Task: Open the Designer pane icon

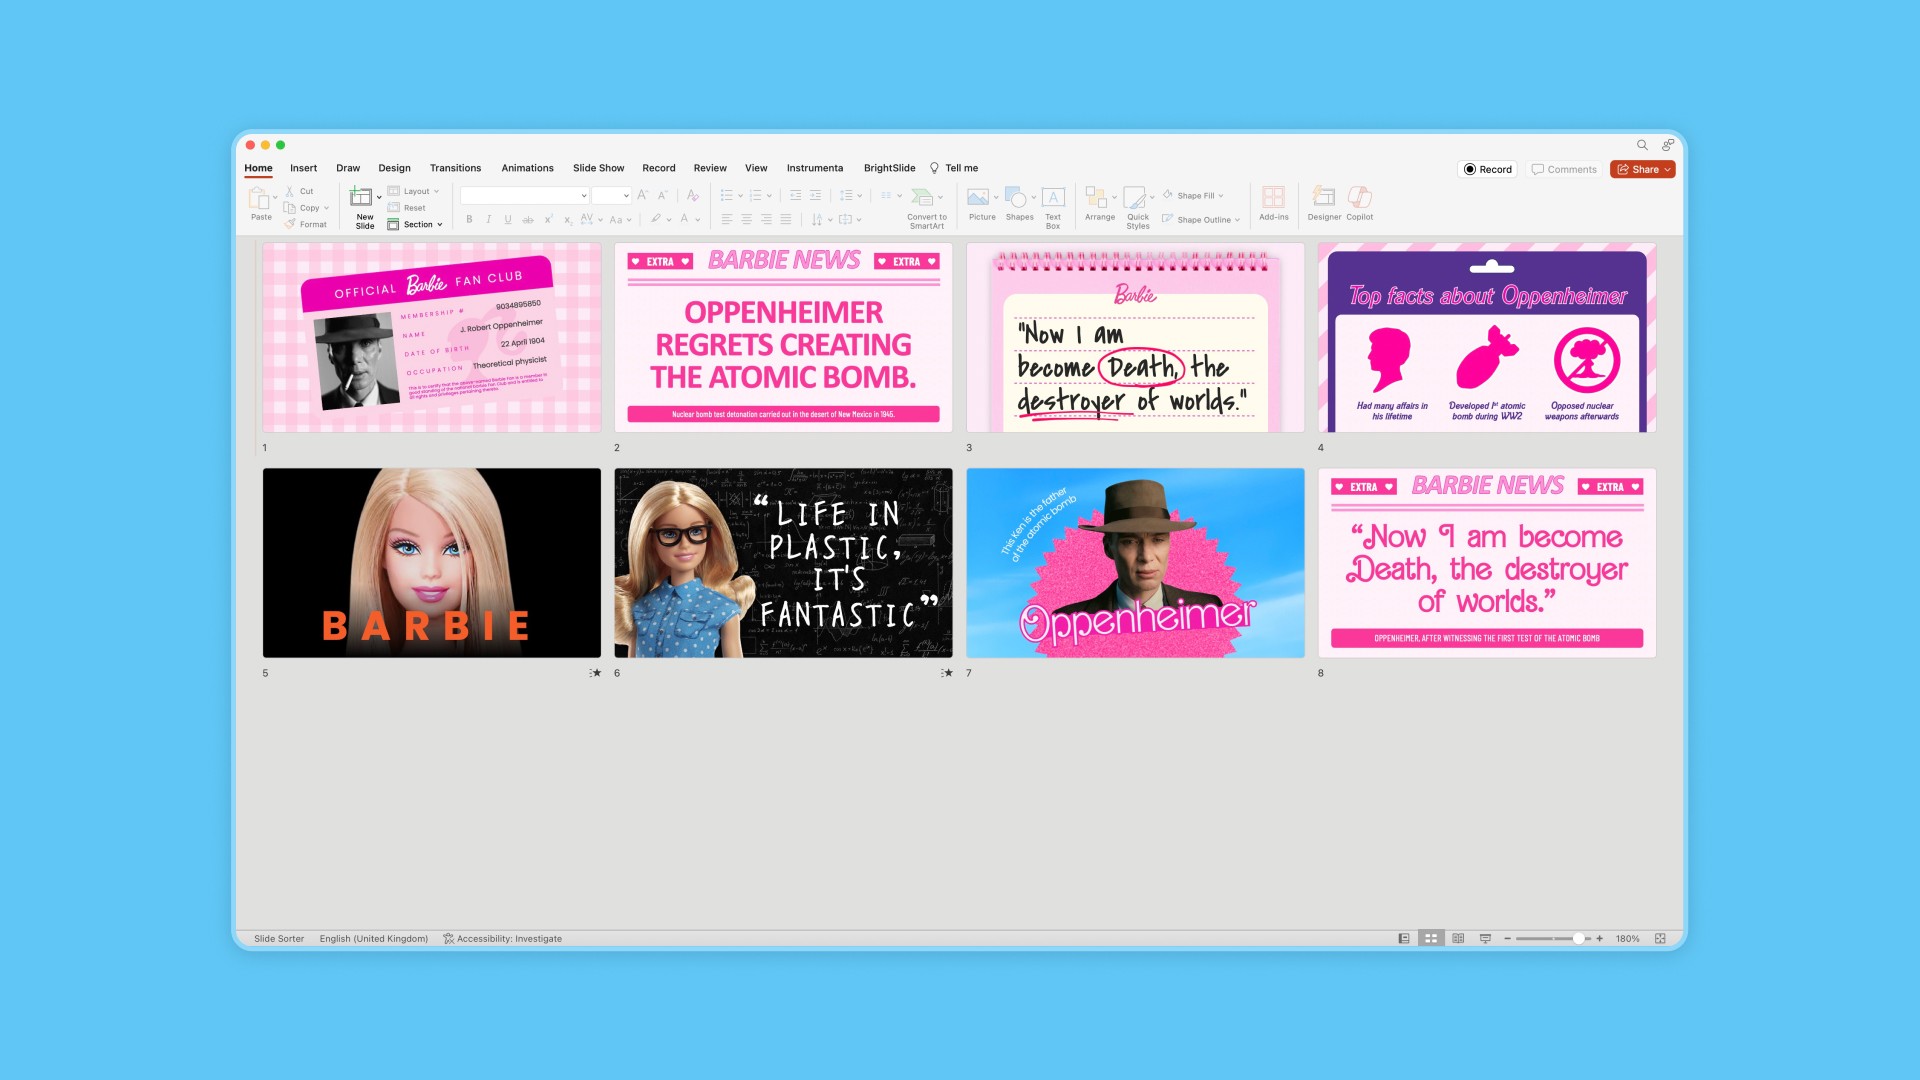Action: 1323,198
